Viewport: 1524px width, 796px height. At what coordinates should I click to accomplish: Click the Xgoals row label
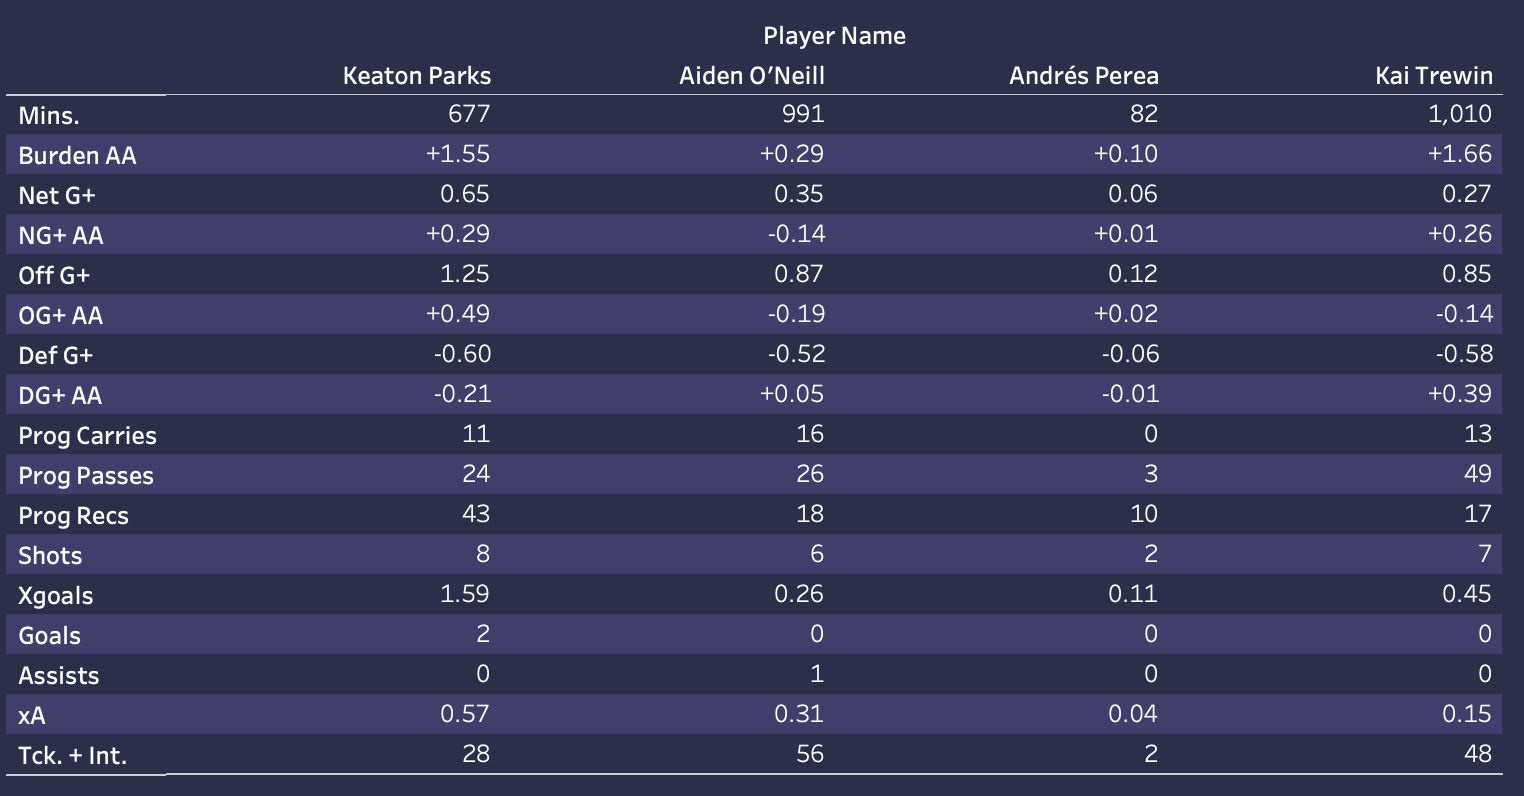[55, 596]
